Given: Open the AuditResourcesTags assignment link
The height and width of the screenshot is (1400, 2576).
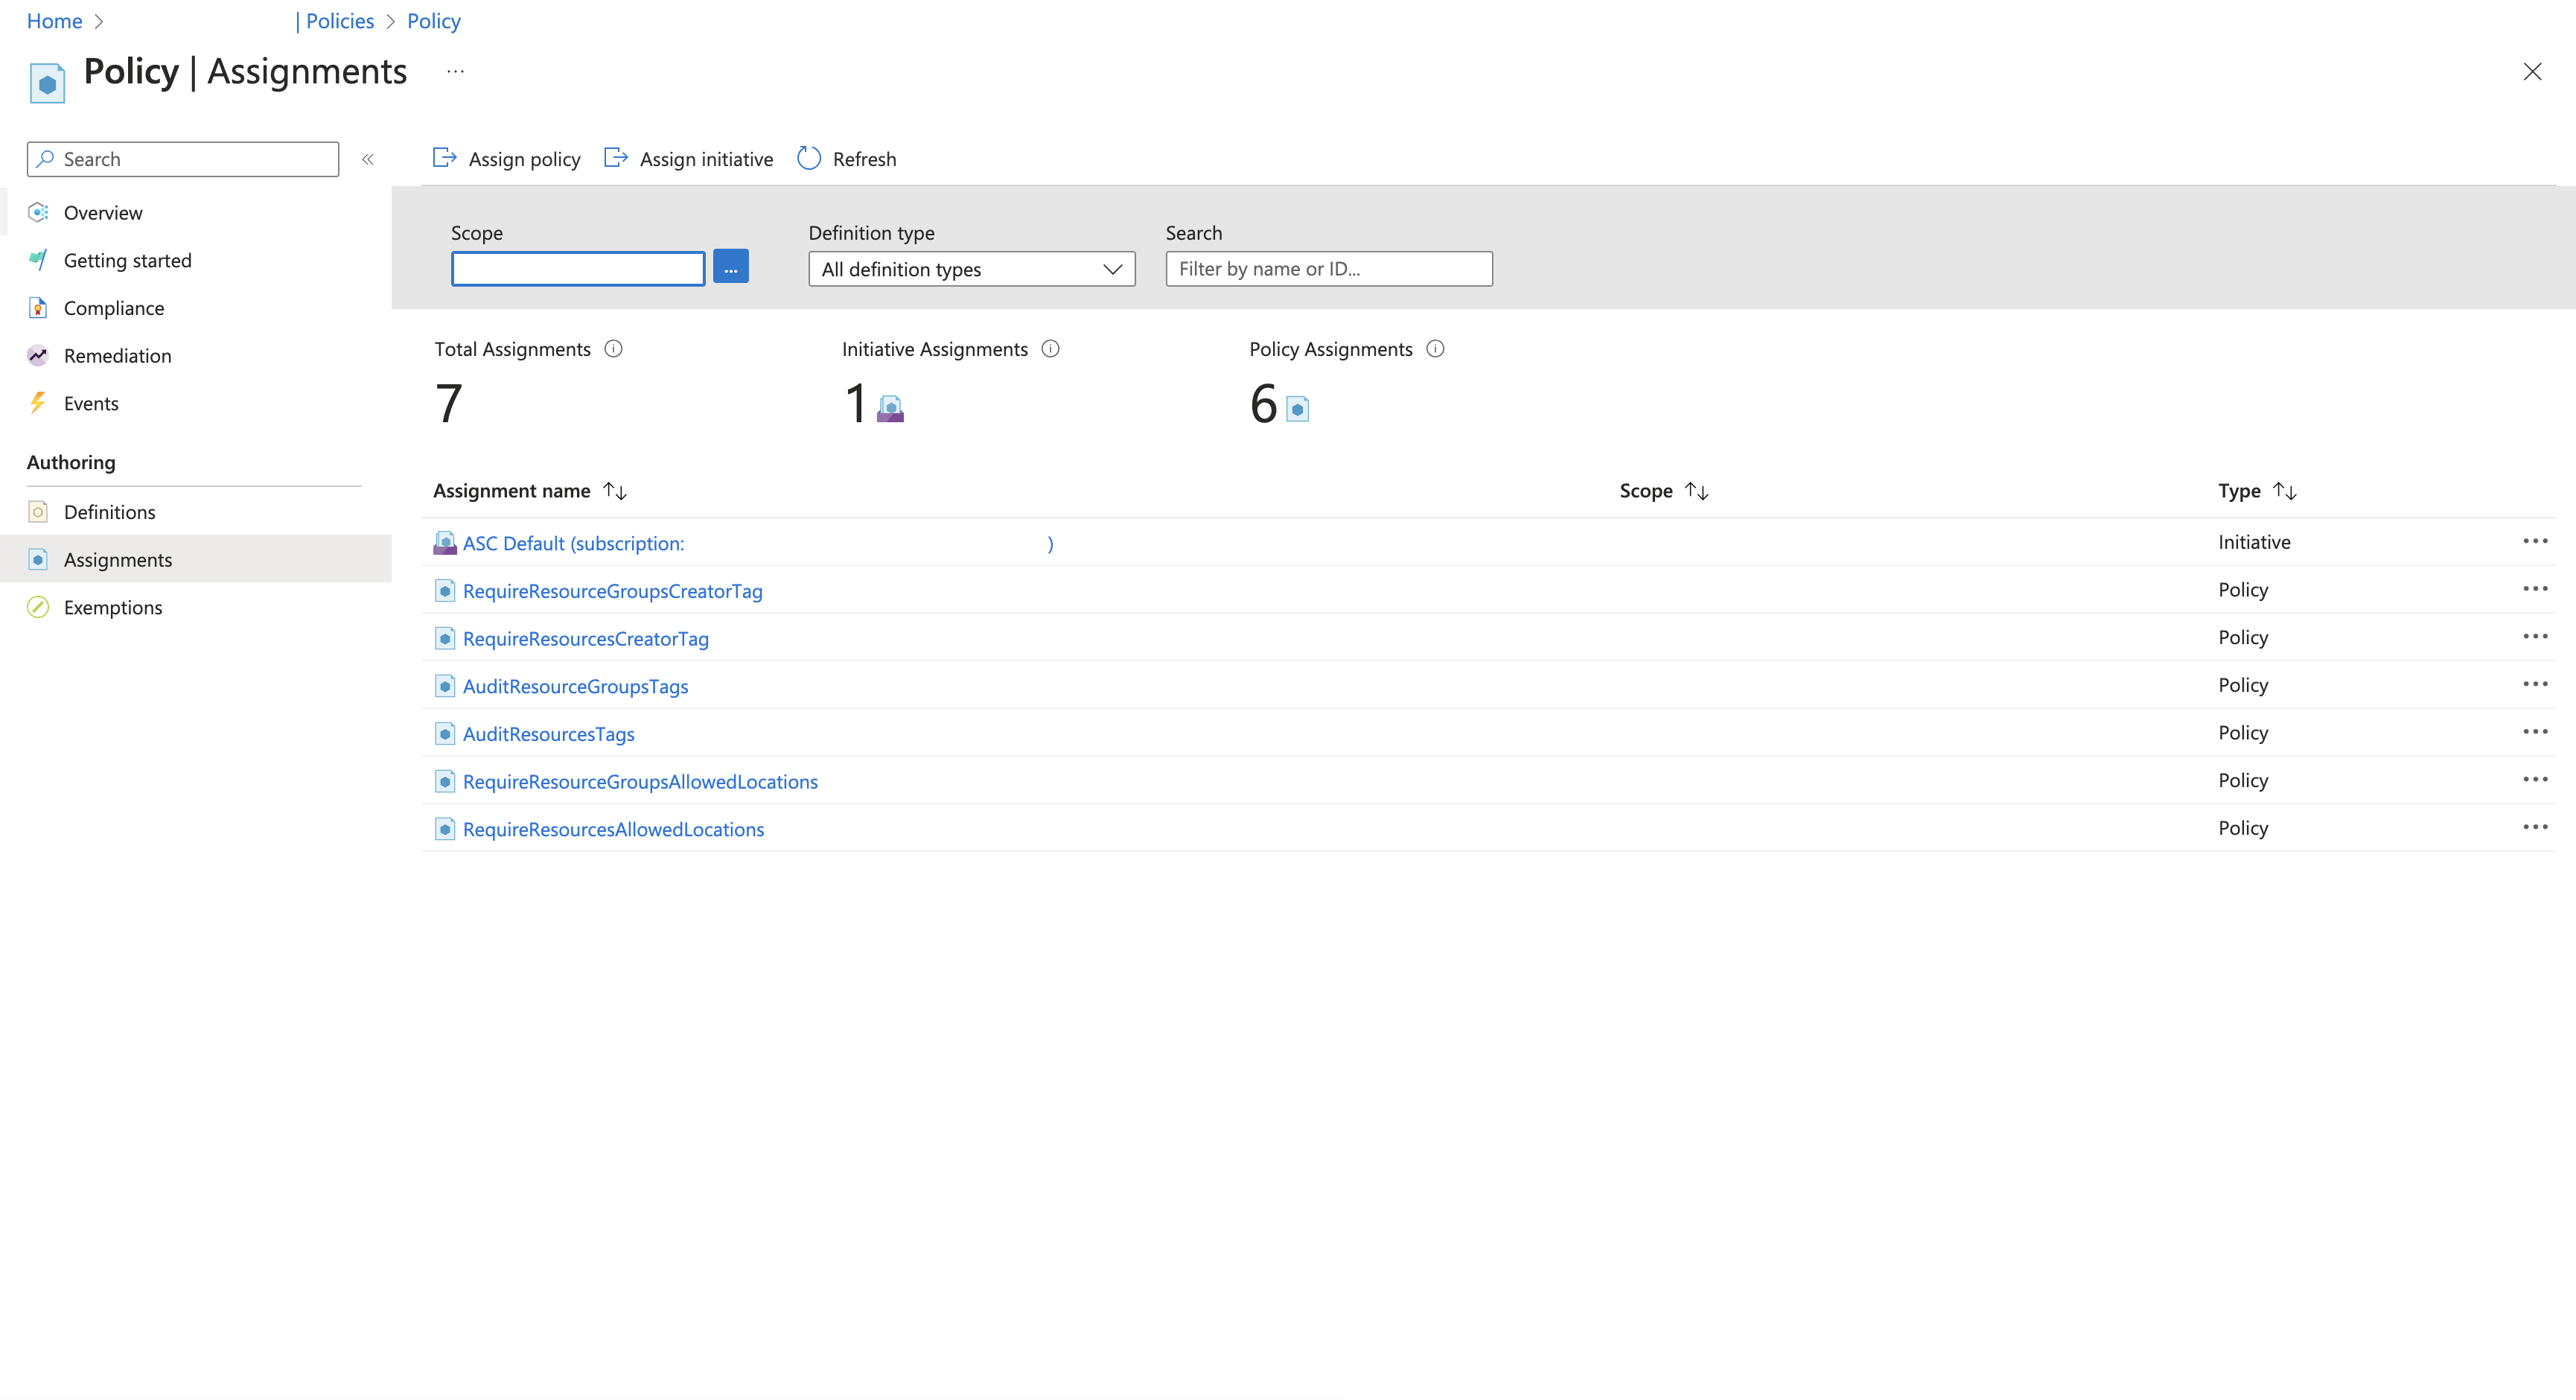Looking at the screenshot, I should coord(549,734).
